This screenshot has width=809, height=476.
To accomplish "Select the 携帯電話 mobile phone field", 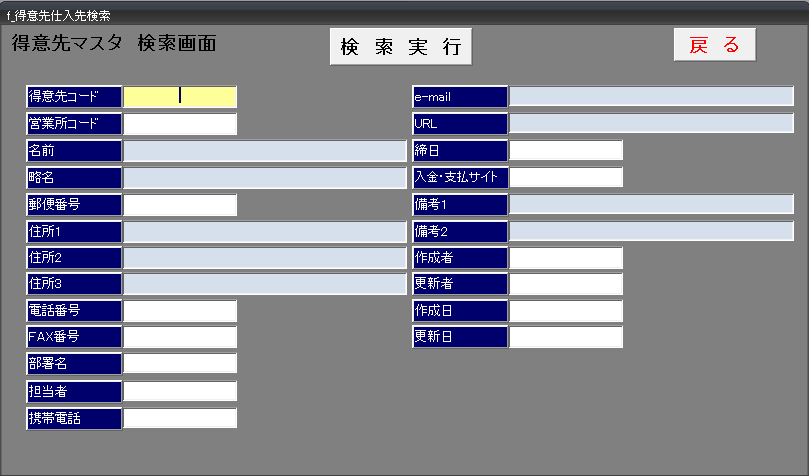I will pyautogui.click(x=180, y=418).
